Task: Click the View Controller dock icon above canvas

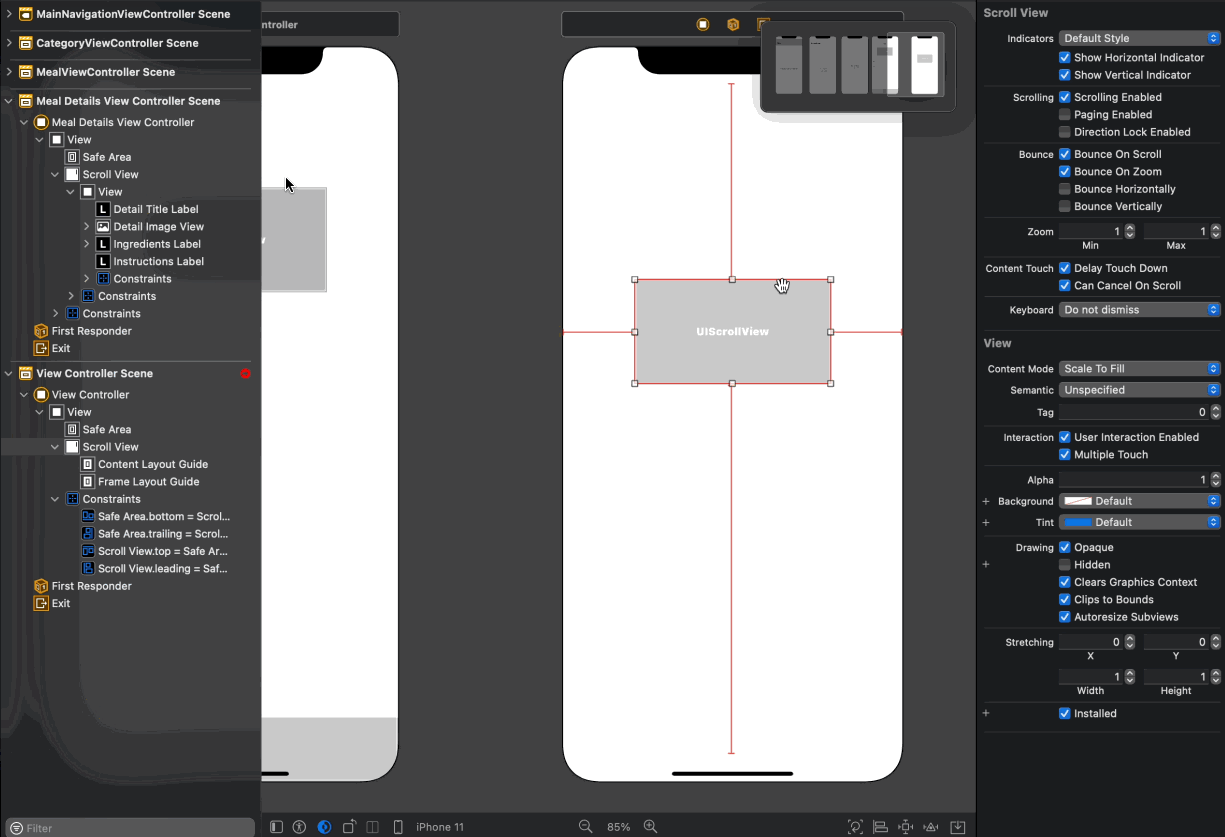Action: pos(703,24)
